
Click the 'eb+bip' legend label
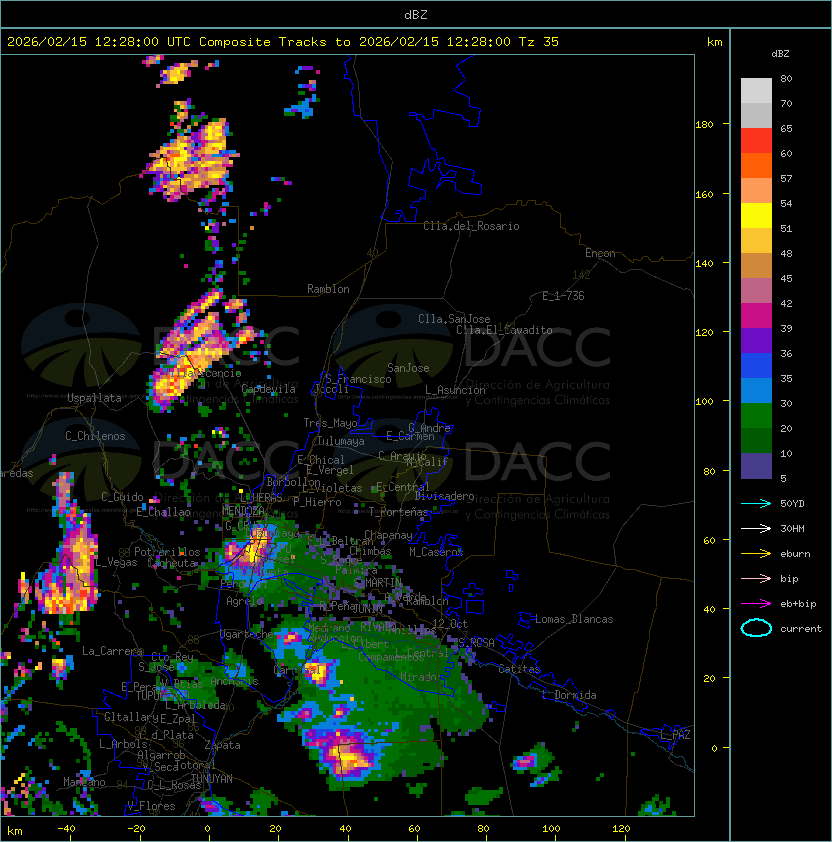tap(798, 604)
